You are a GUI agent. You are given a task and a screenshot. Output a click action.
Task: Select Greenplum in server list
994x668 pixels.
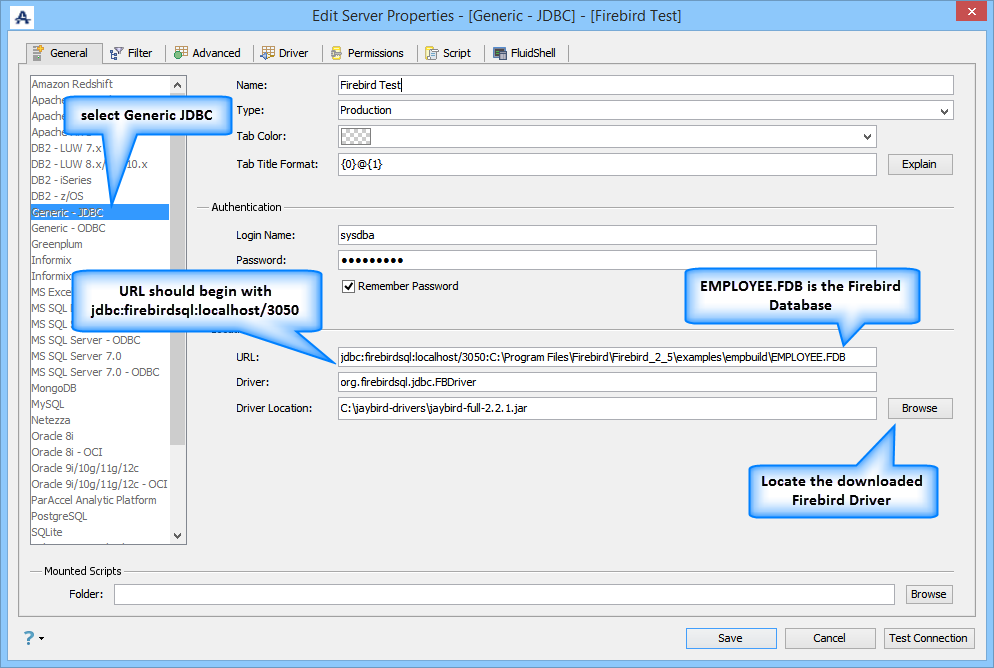tap(100, 244)
